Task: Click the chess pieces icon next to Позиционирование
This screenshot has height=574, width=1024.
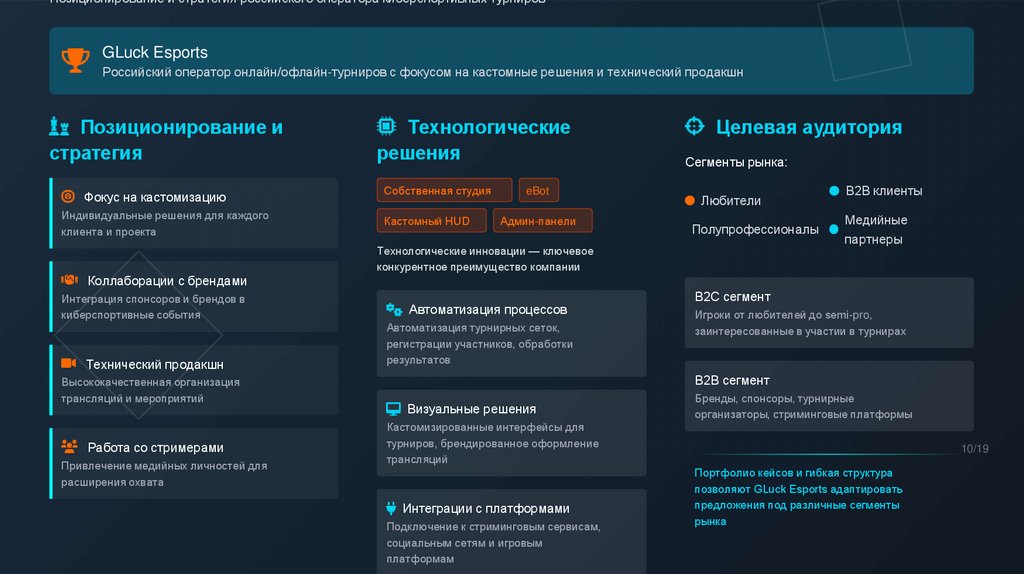Action: (x=59, y=126)
